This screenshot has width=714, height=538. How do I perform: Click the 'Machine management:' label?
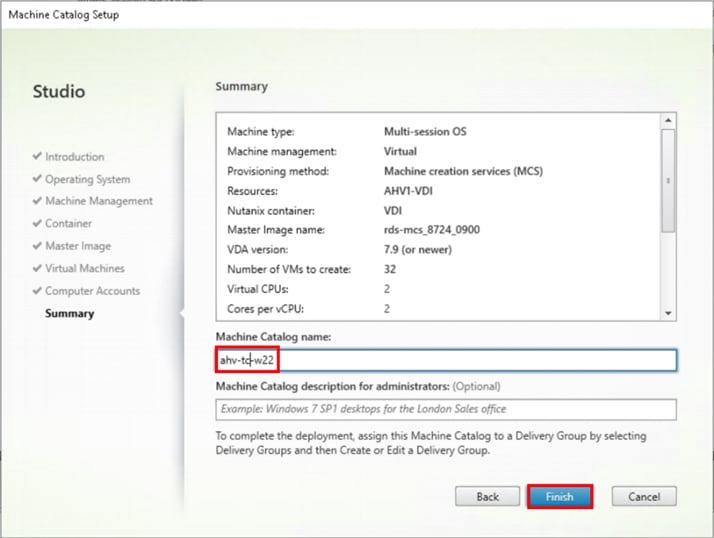click(x=282, y=152)
